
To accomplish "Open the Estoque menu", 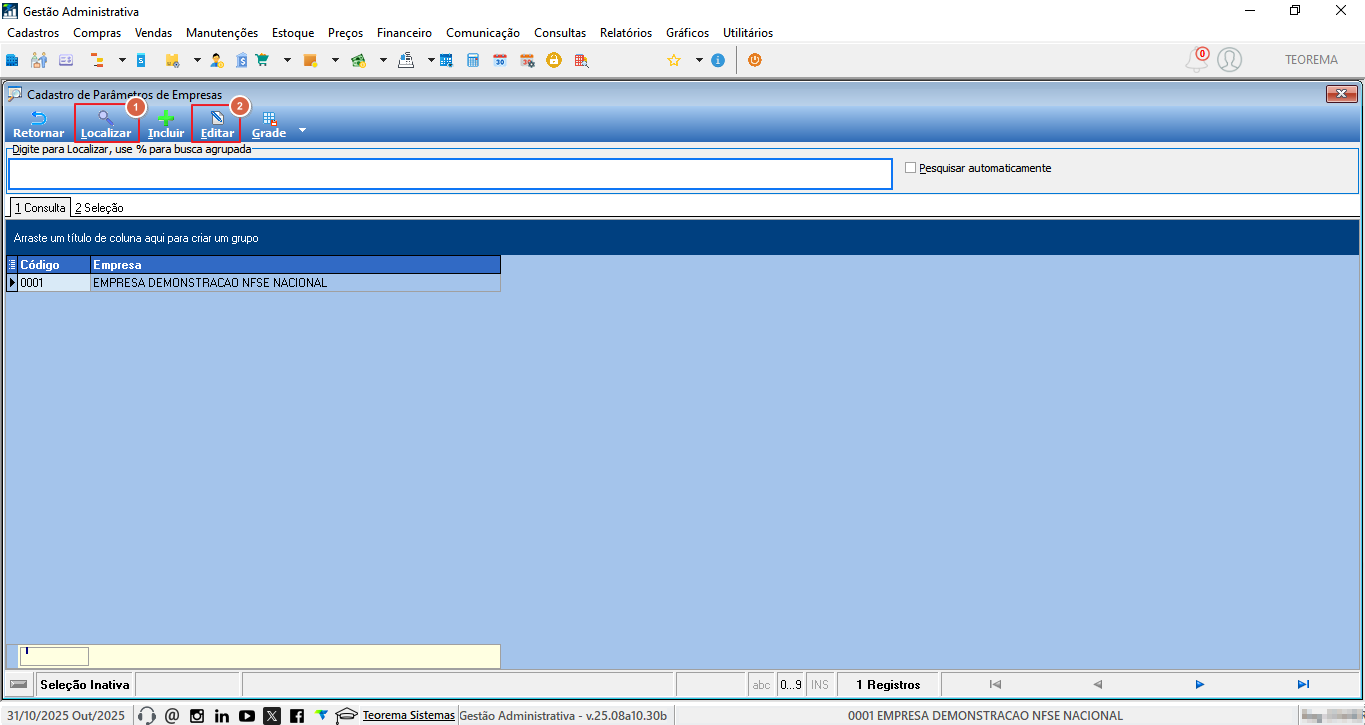I will click(x=293, y=33).
